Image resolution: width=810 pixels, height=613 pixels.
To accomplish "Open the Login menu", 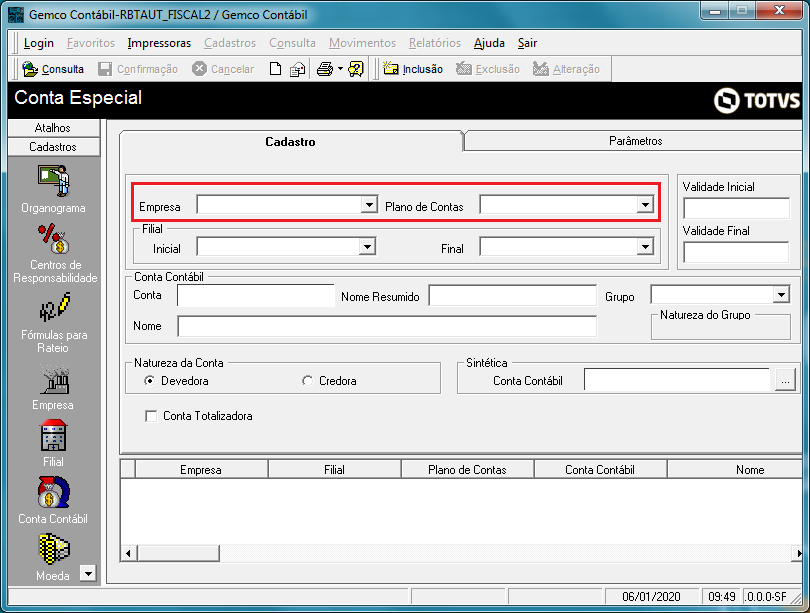I will [x=39, y=43].
